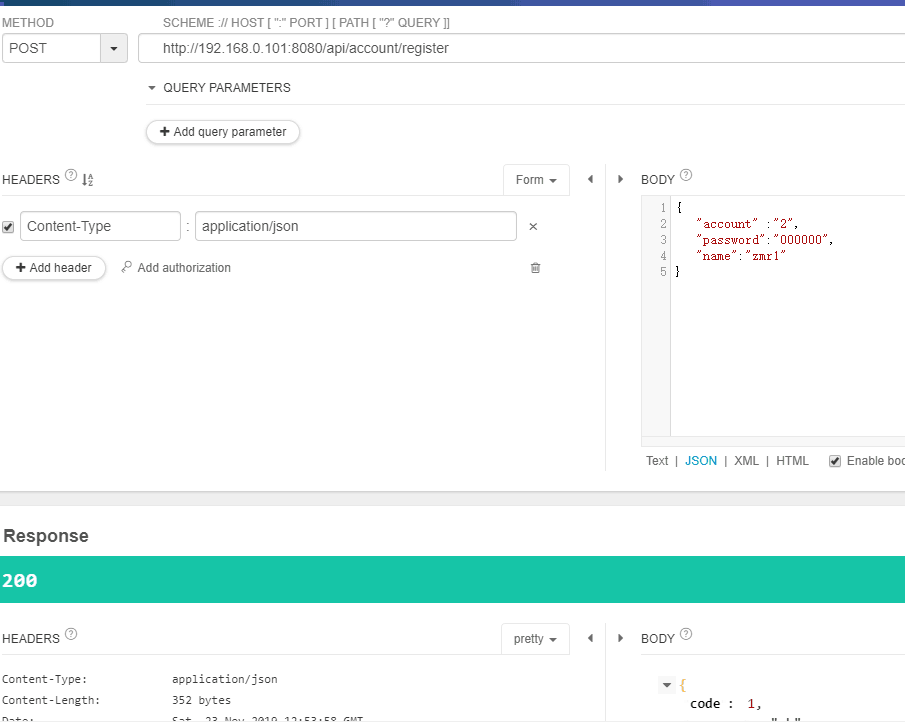Click the response headers help icon
This screenshot has height=722, width=905.
pyautogui.click(x=71, y=634)
